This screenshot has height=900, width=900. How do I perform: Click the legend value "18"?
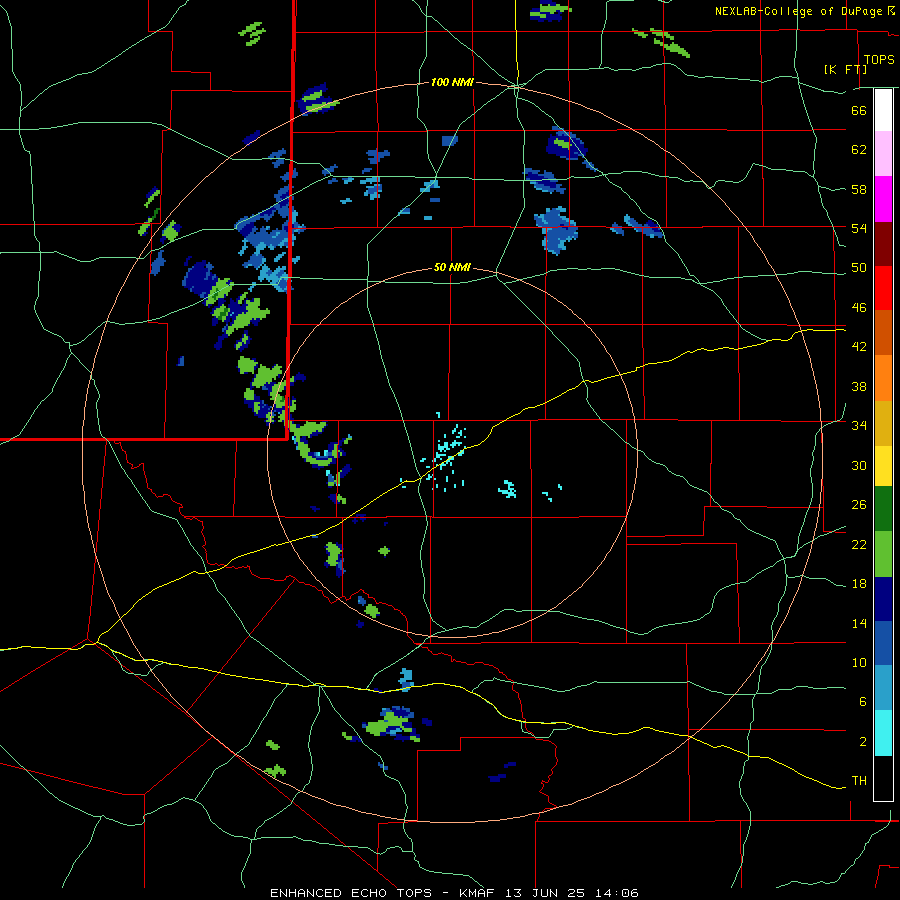859,584
